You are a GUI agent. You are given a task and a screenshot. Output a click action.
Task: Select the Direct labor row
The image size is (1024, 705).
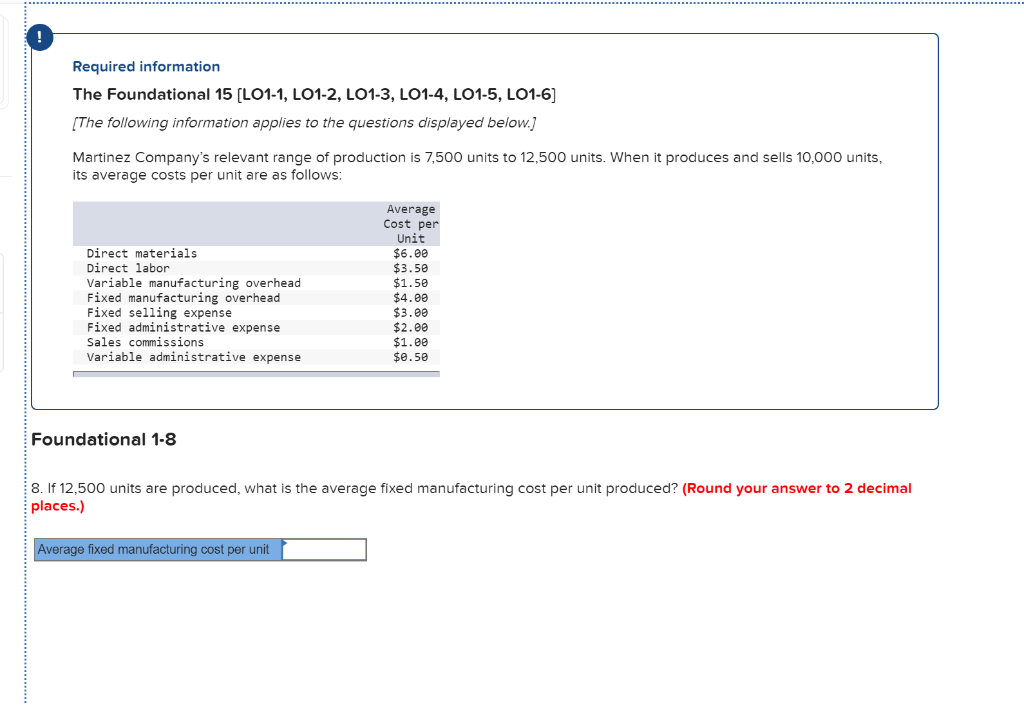point(128,268)
